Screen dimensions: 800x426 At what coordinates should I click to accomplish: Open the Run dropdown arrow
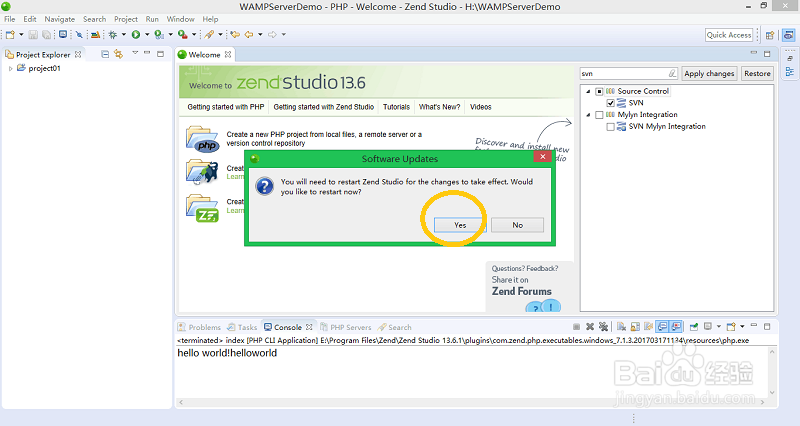coord(147,35)
